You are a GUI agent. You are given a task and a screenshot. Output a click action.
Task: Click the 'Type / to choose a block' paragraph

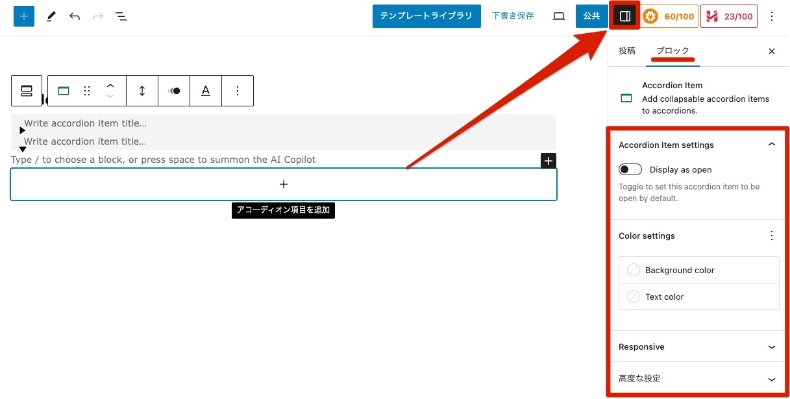pos(163,160)
